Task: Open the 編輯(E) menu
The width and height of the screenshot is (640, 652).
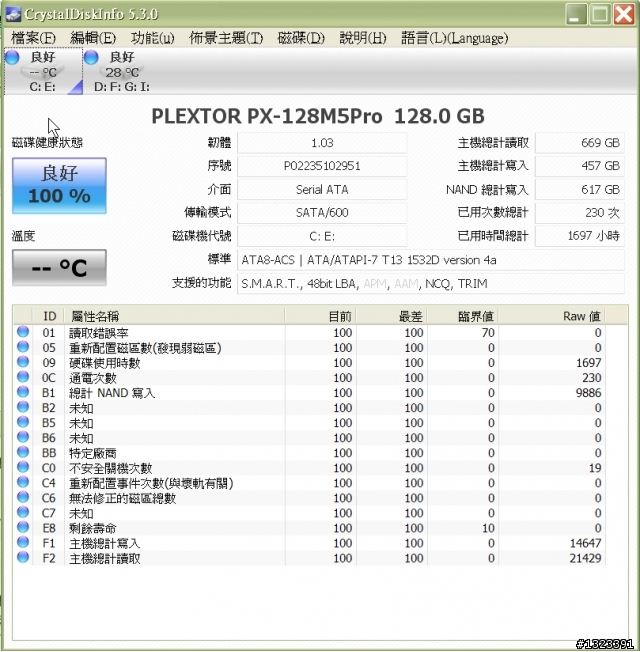Action: (93, 38)
